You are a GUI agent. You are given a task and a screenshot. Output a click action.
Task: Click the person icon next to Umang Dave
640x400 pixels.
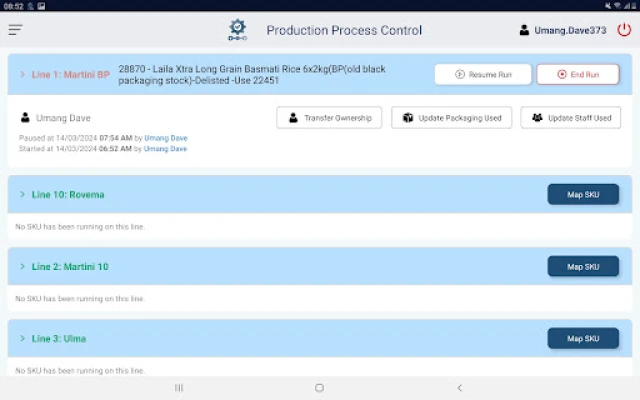tap(26, 118)
